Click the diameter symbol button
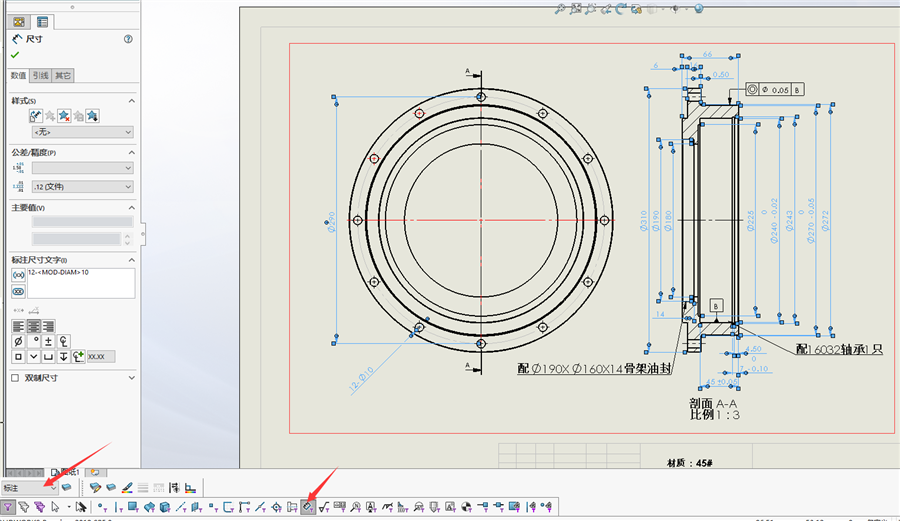 (x=18, y=341)
